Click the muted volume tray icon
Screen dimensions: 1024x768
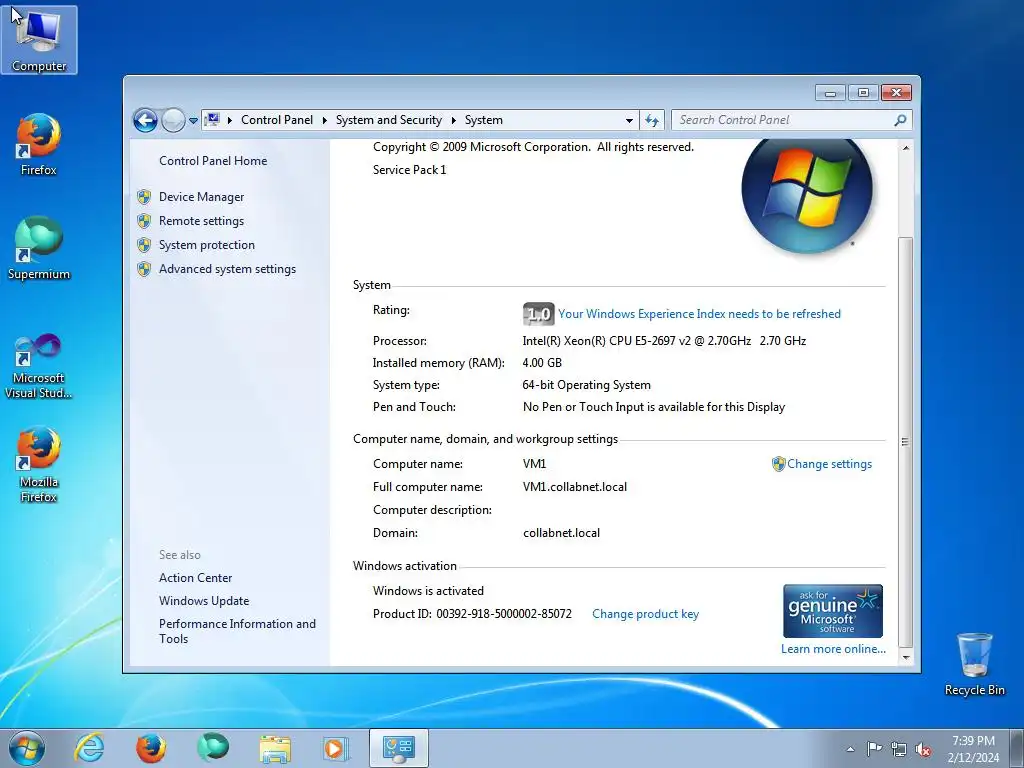[923, 749]
